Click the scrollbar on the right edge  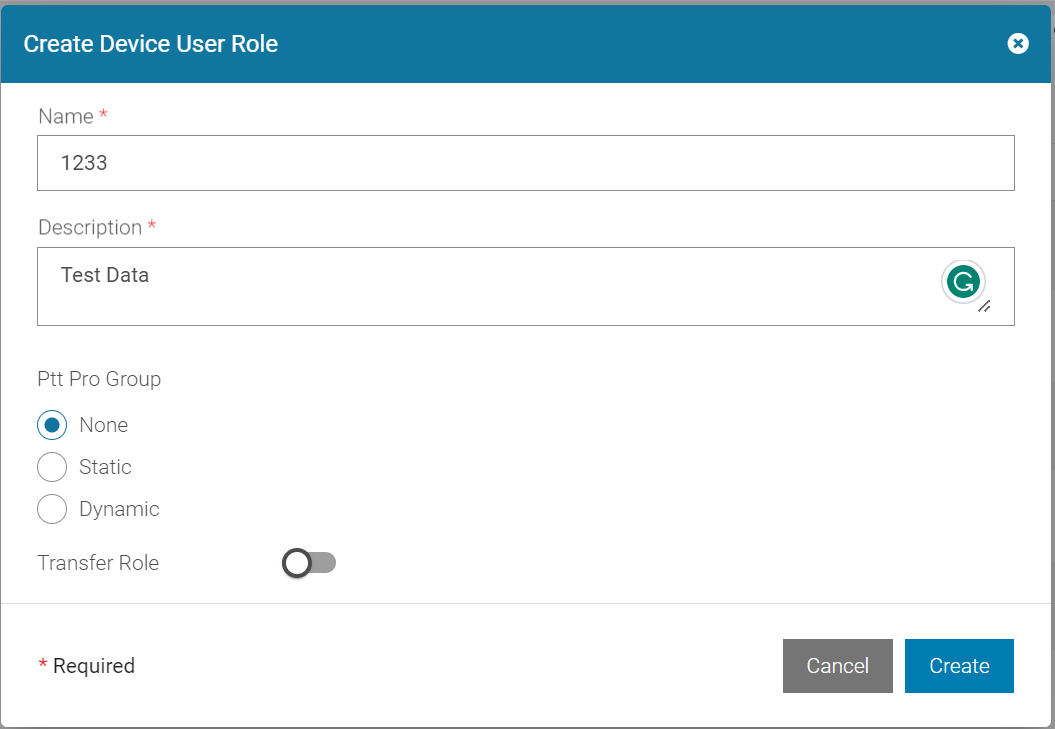click(x=1048, y=300)
